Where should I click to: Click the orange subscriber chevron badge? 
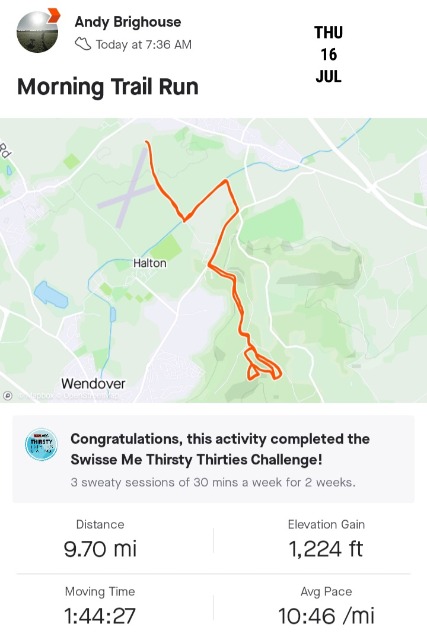[x=53, y=16]
